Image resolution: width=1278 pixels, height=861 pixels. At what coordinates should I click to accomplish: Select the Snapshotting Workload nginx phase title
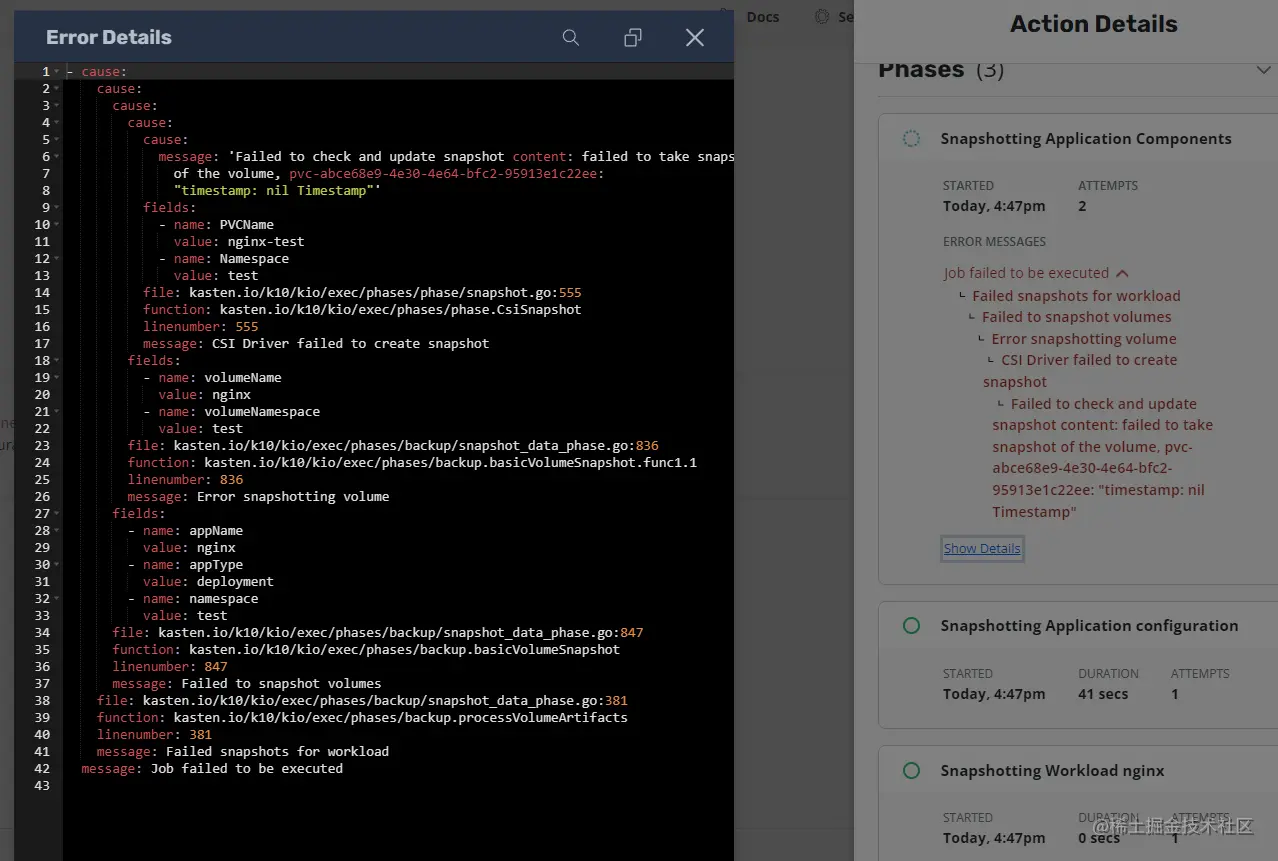pyautogui.click(x=1052, y=771)
